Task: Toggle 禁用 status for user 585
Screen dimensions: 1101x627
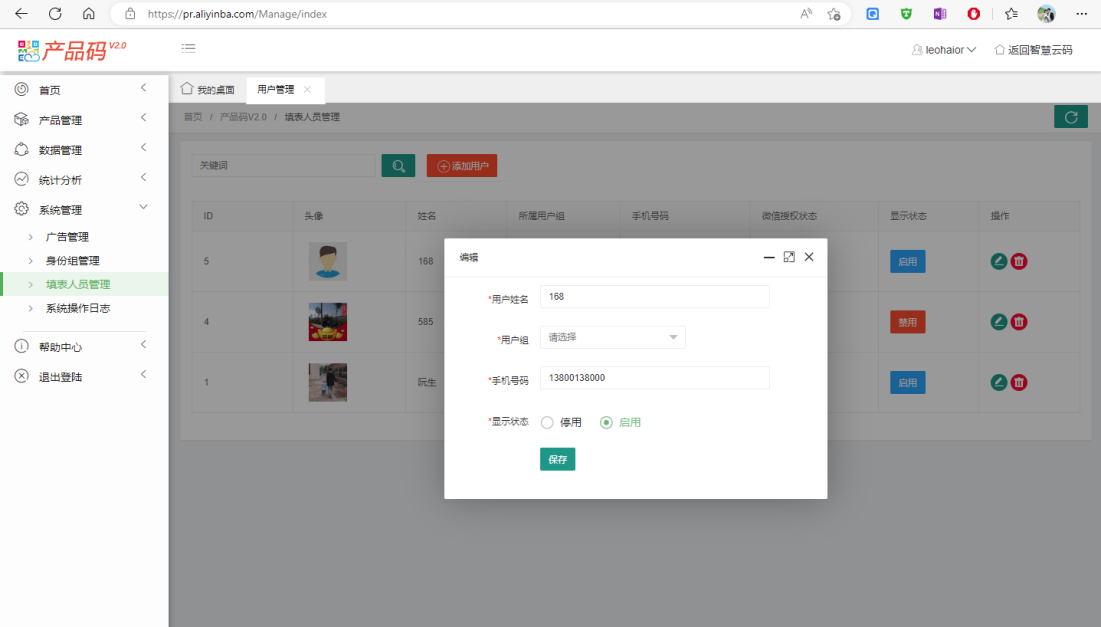Action: [x=907, y=322]
